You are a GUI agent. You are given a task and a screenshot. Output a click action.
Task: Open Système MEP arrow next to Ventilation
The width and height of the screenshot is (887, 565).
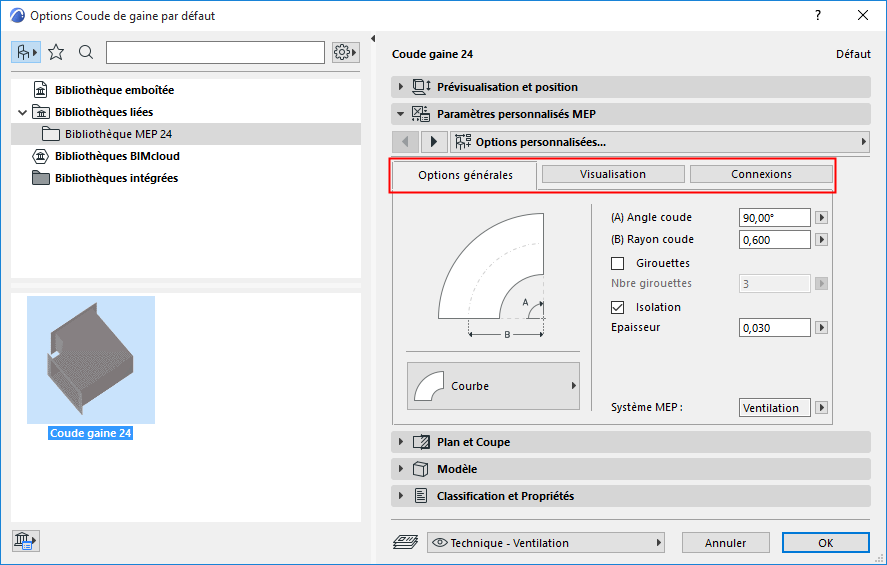pyautogui.click(x=821, y=408)
